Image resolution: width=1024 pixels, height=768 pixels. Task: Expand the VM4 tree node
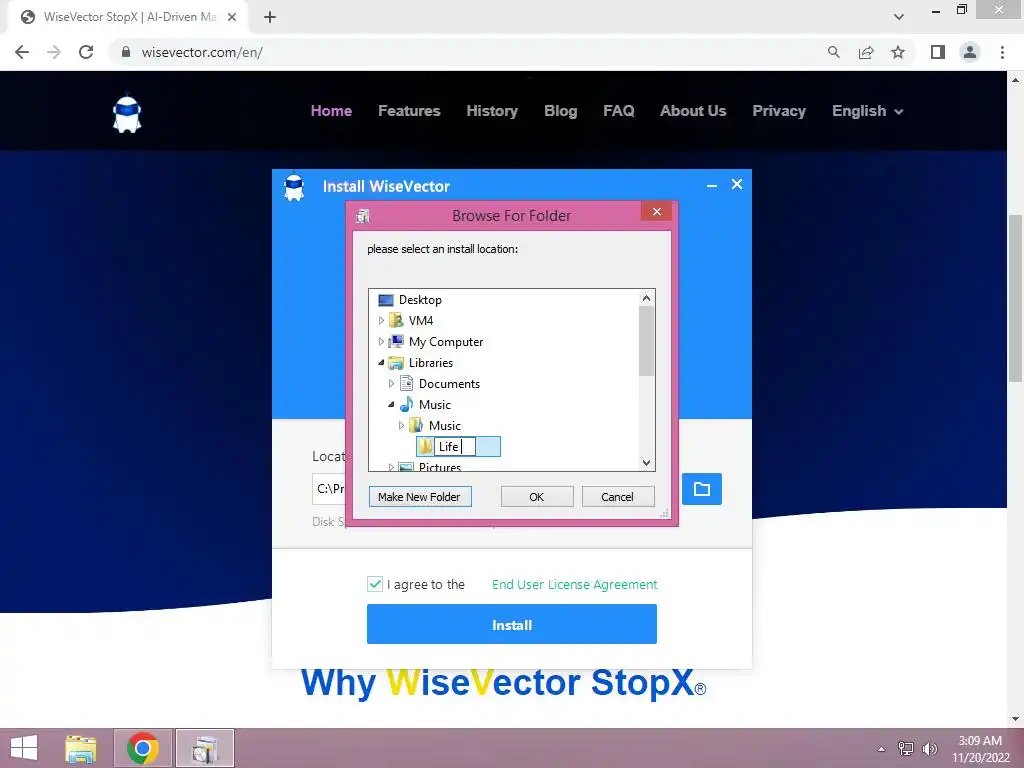point(381,321)
